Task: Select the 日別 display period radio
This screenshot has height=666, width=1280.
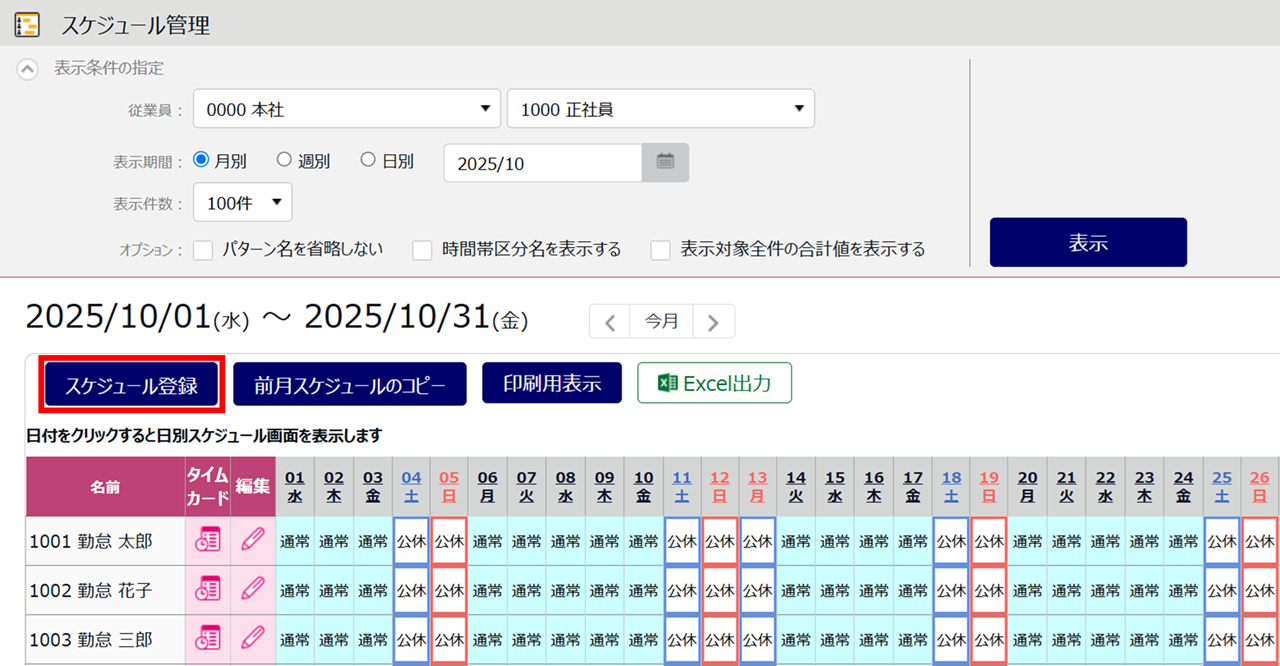Action: click(x=368, y=160)
